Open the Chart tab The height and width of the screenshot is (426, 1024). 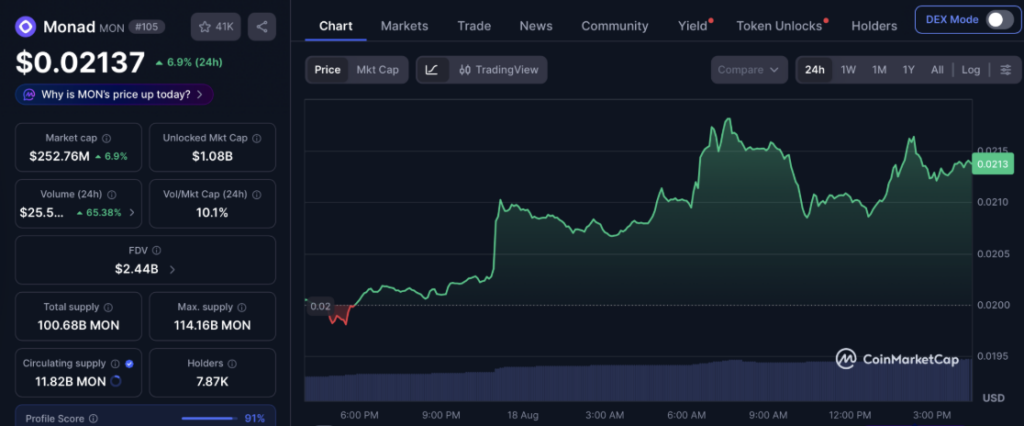[336, 26]
